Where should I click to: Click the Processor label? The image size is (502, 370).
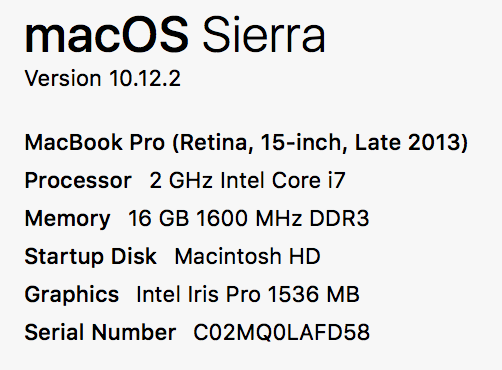[78, 181]
